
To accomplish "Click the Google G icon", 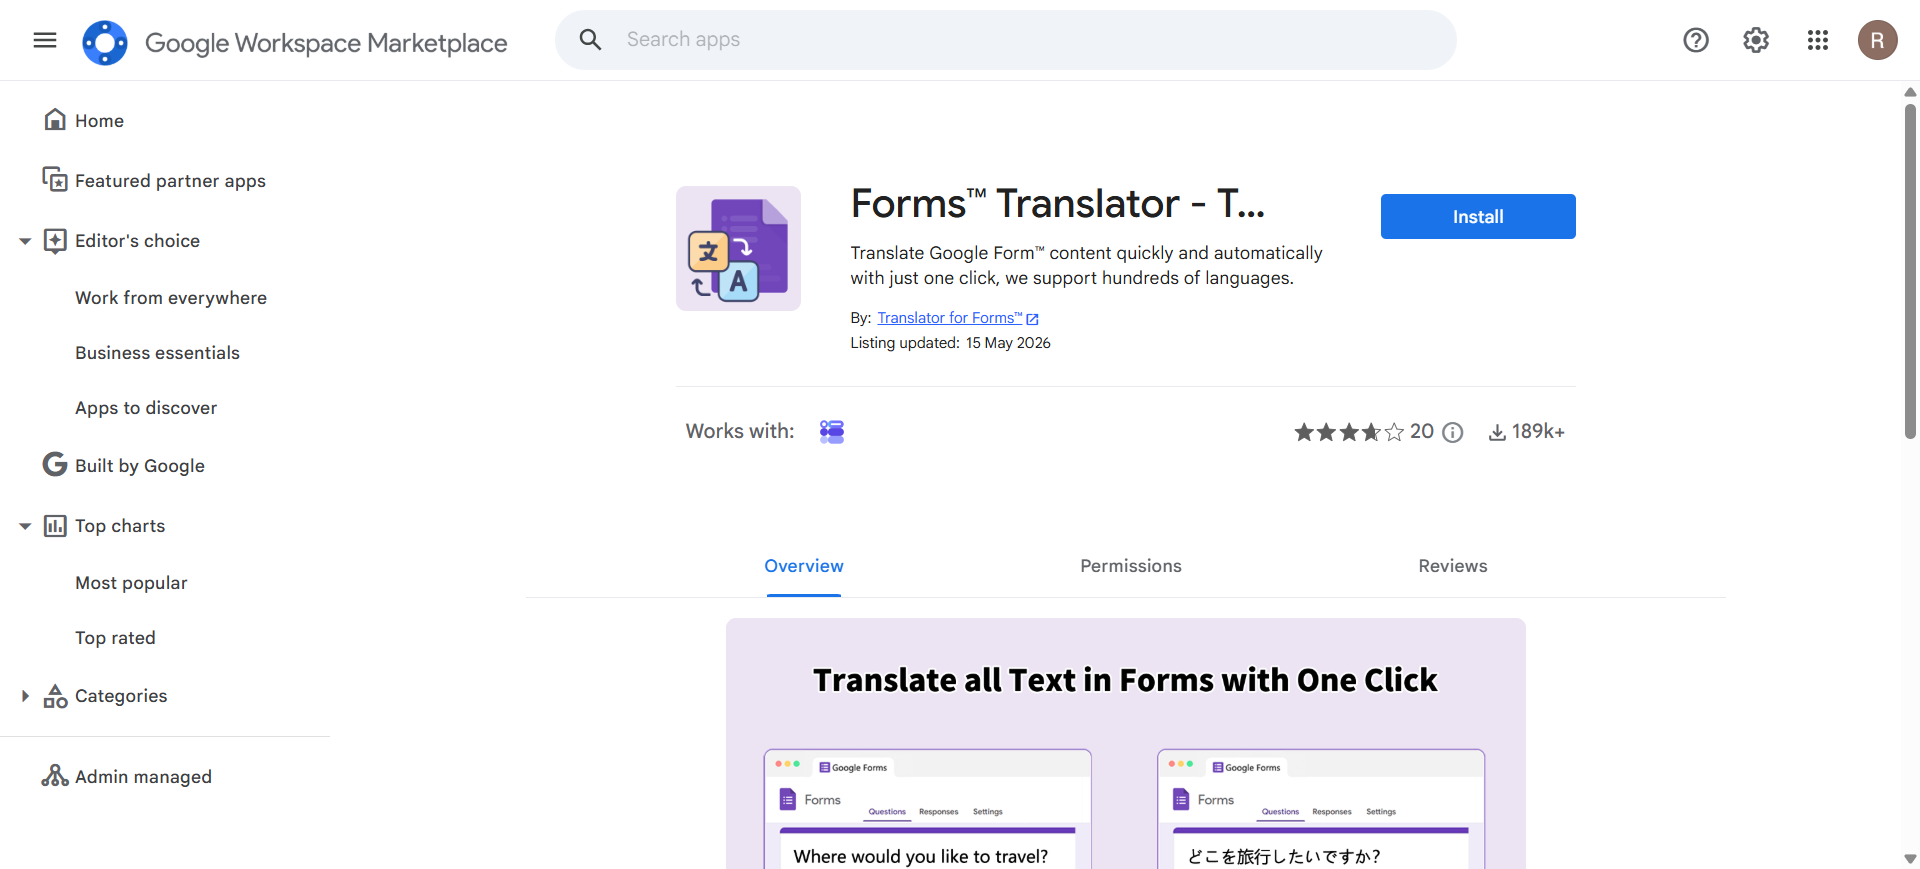I will coord(55,465).
